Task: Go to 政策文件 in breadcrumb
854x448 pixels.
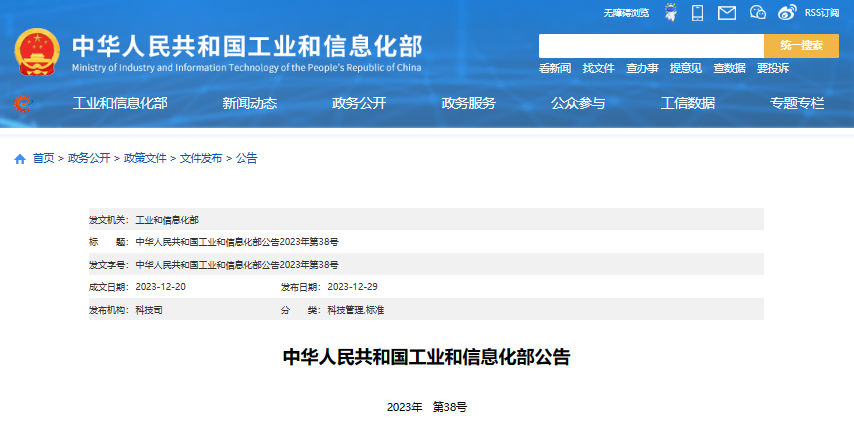Action: click(x=145, y=159)
